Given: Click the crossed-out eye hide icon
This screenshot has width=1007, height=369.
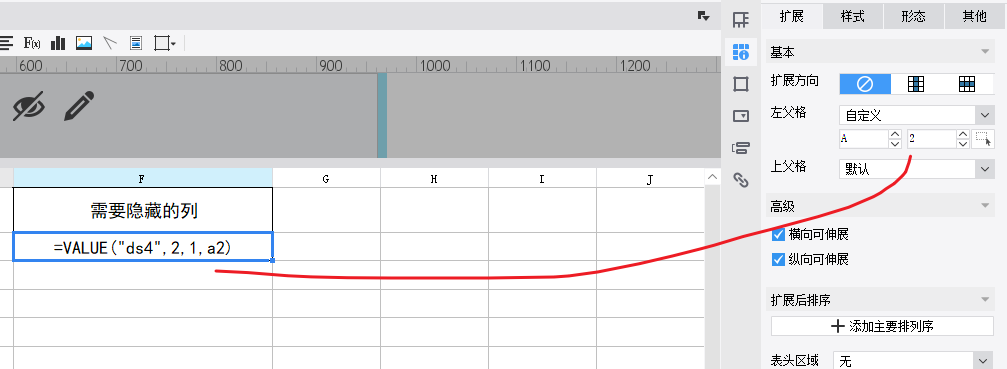Looking at the screenshot, I should tap(29, 107).
